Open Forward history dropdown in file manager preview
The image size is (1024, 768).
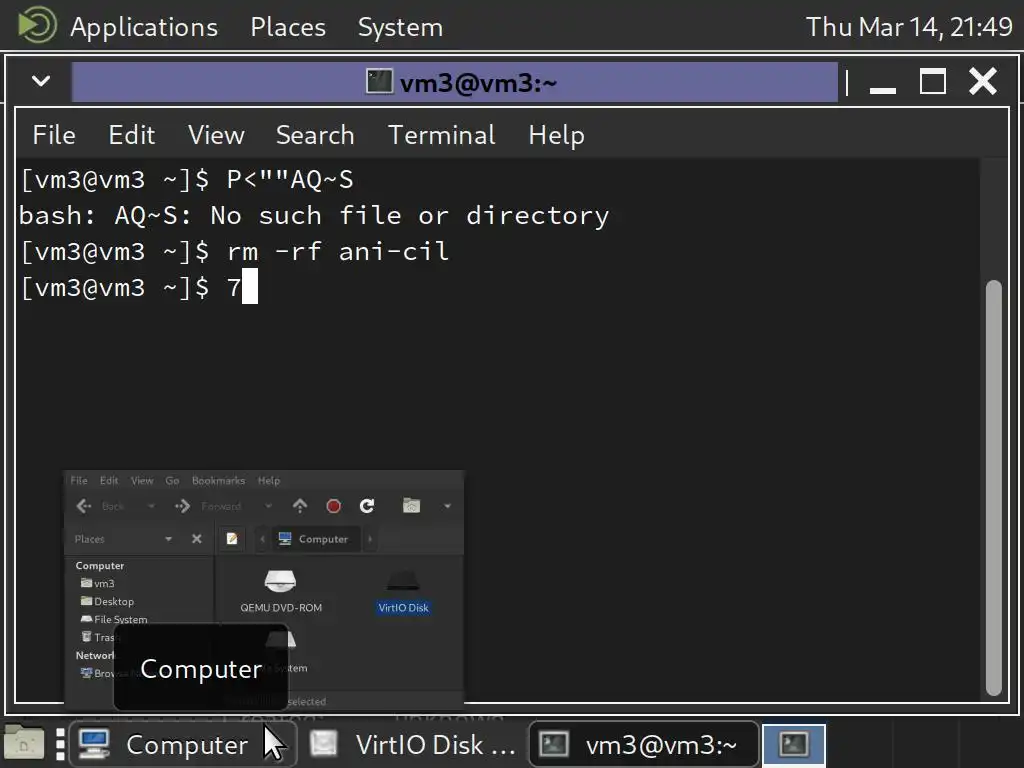pos(268,506)
